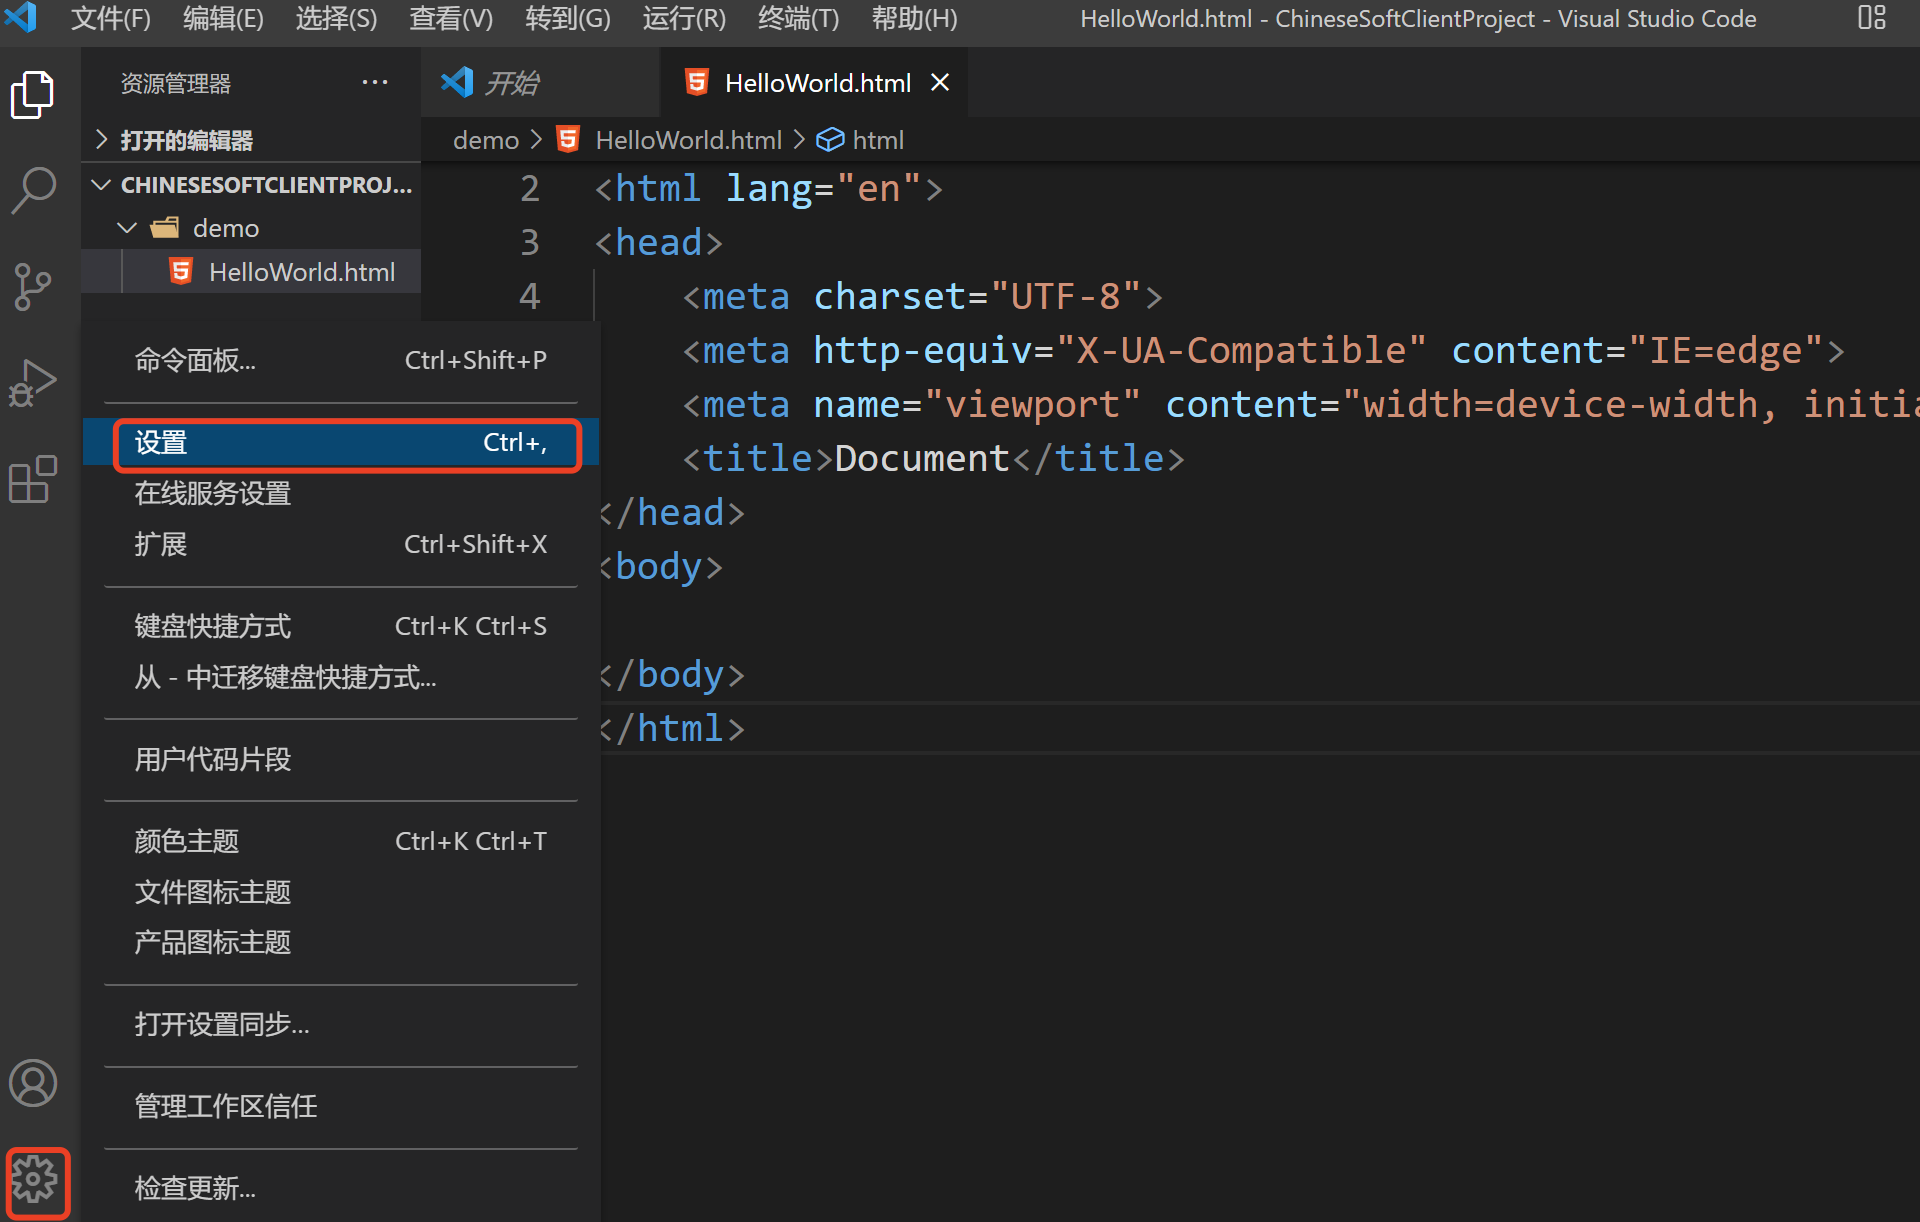Close the HelloWorld.html editor tab
The height and width of the screenshot is (1222, 1920).
[x=940, y=82]
